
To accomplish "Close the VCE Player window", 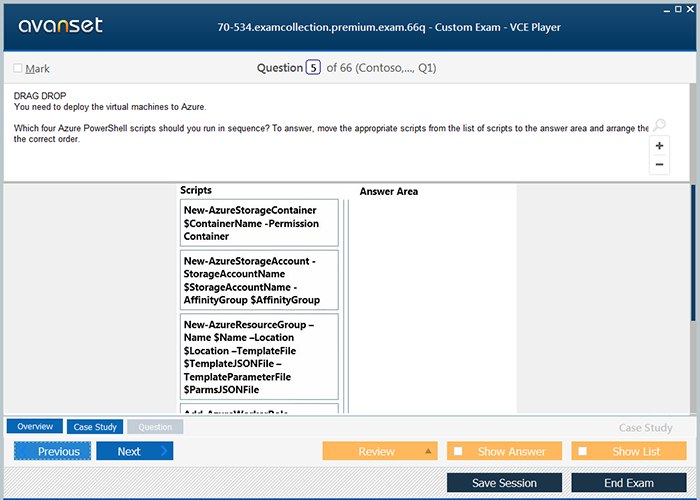I will (x=689, y=9).
